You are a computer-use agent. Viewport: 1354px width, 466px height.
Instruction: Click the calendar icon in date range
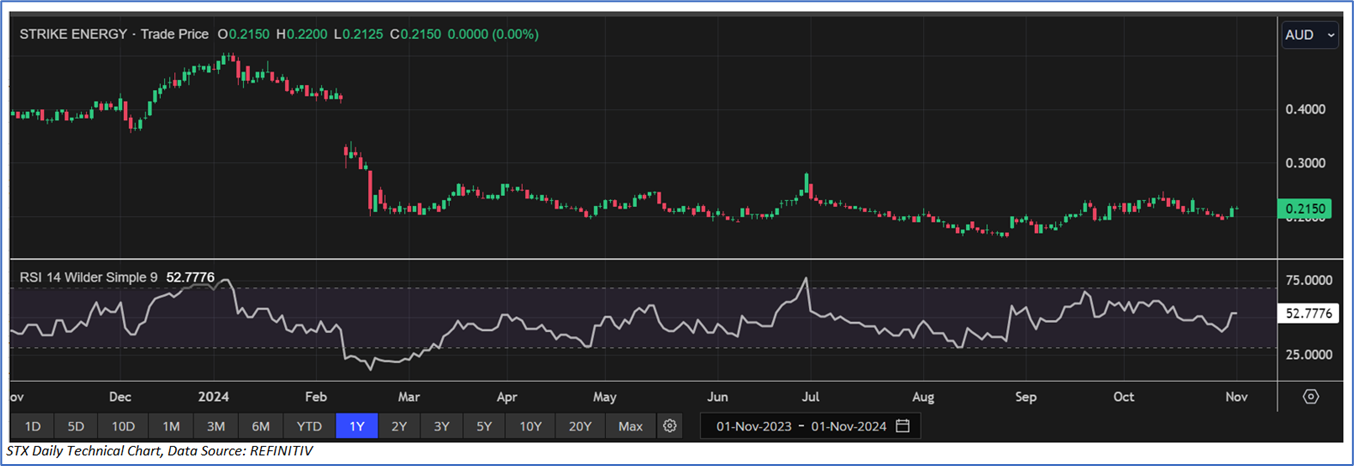coord(903,426)
